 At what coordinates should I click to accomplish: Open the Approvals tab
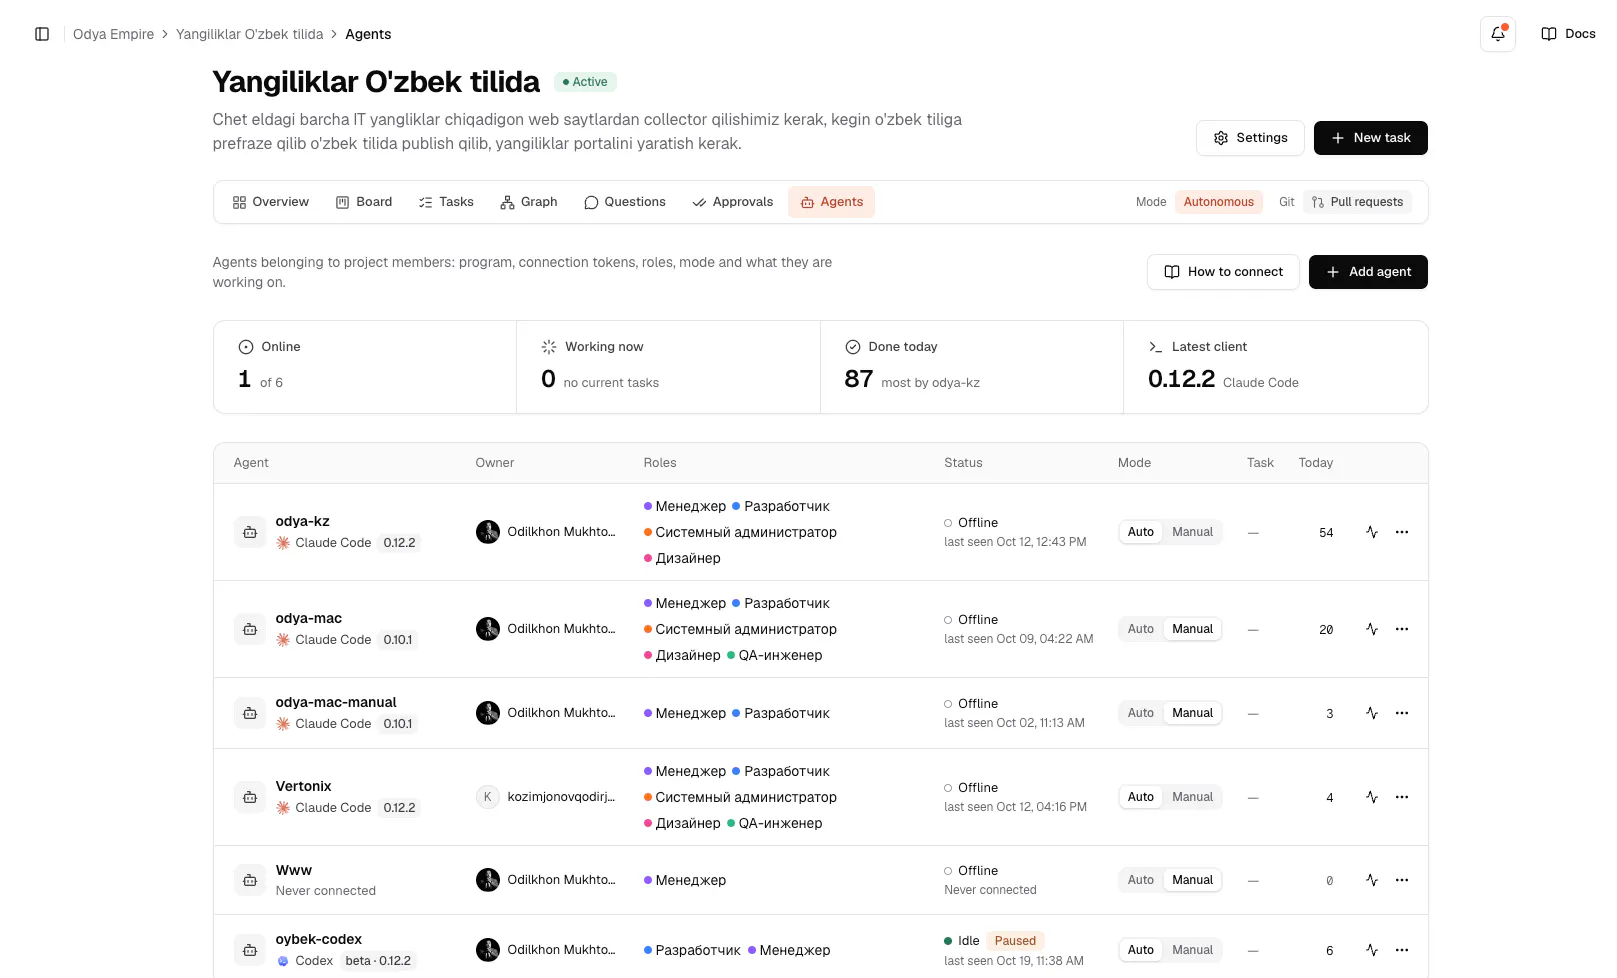[733, 202]
